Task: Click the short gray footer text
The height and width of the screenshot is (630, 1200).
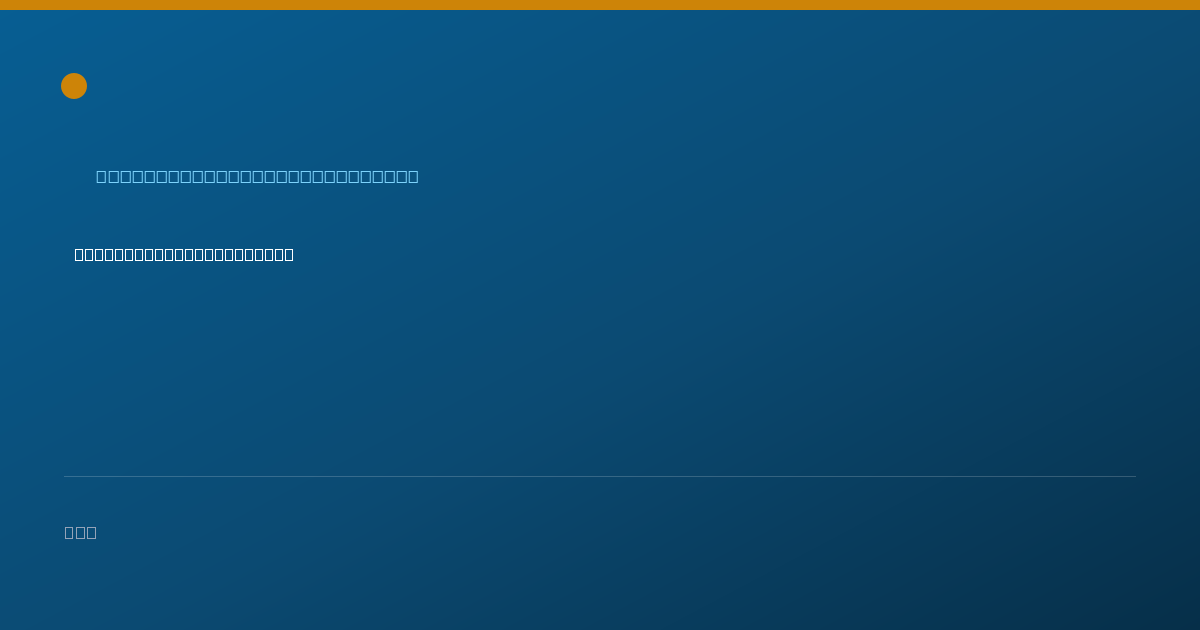Action: 80,533
